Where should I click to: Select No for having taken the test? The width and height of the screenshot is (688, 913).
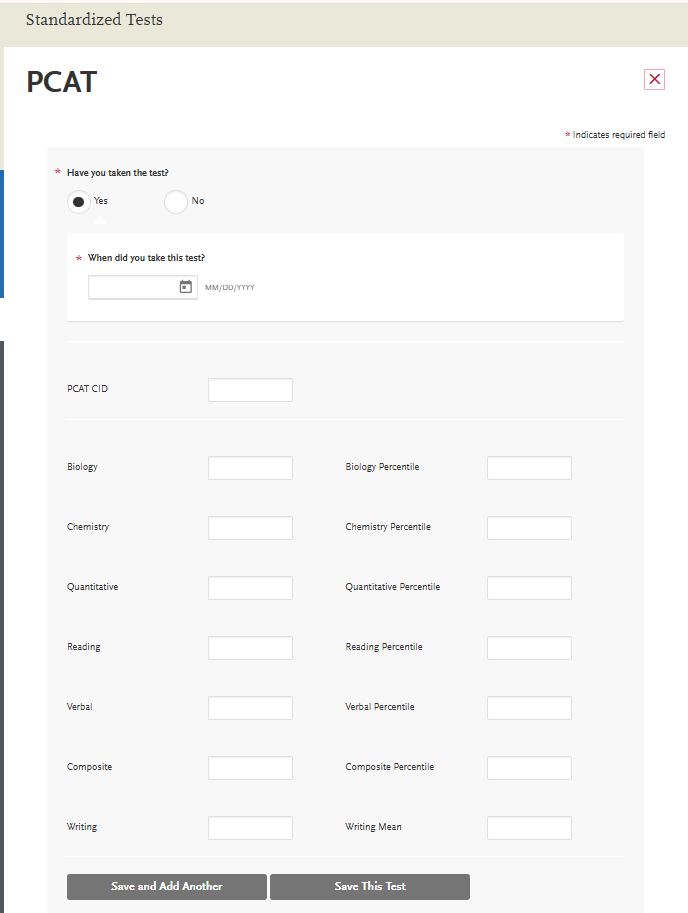(x=176, y=201)
